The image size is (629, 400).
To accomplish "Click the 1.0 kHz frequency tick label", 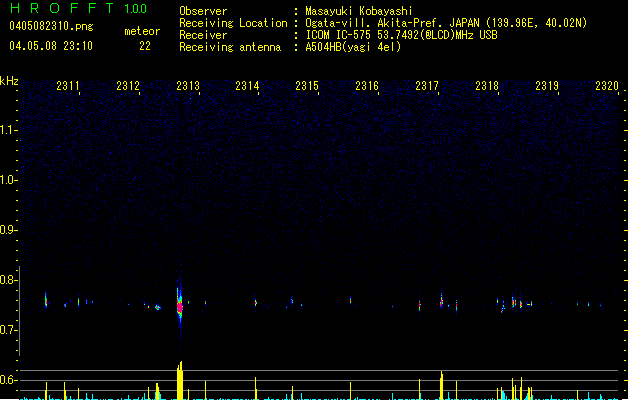I will 8,180.
